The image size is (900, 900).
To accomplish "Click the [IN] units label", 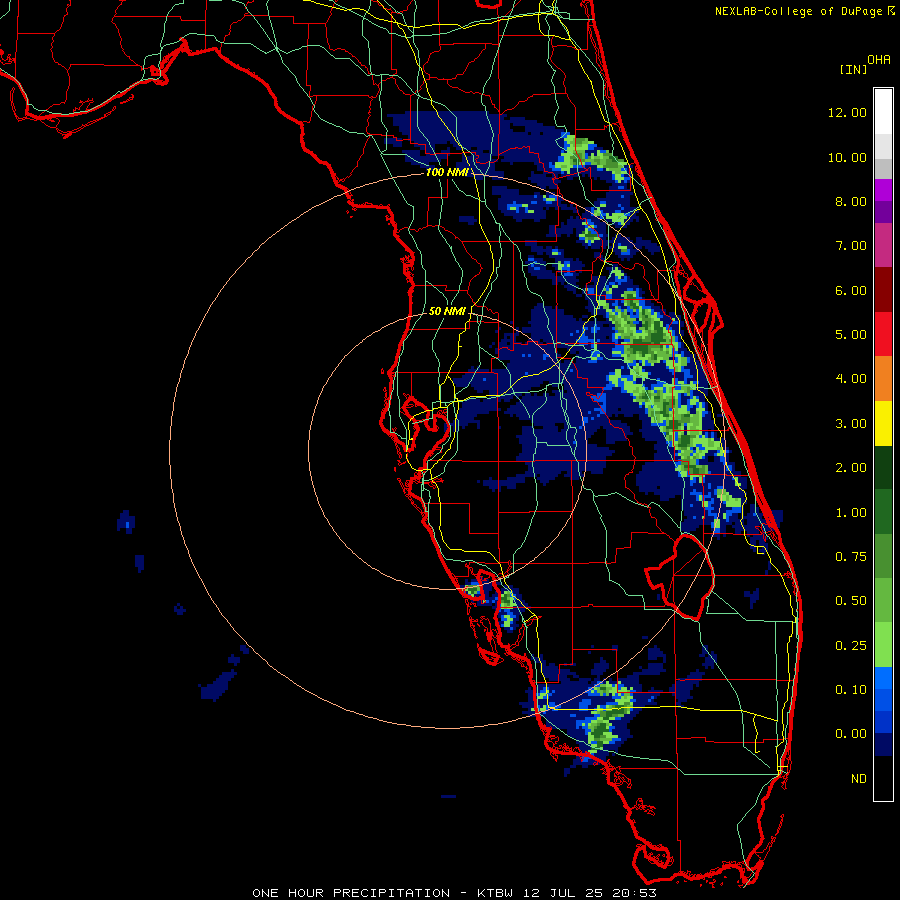I will pyautogui.click(x=853, y=69).
